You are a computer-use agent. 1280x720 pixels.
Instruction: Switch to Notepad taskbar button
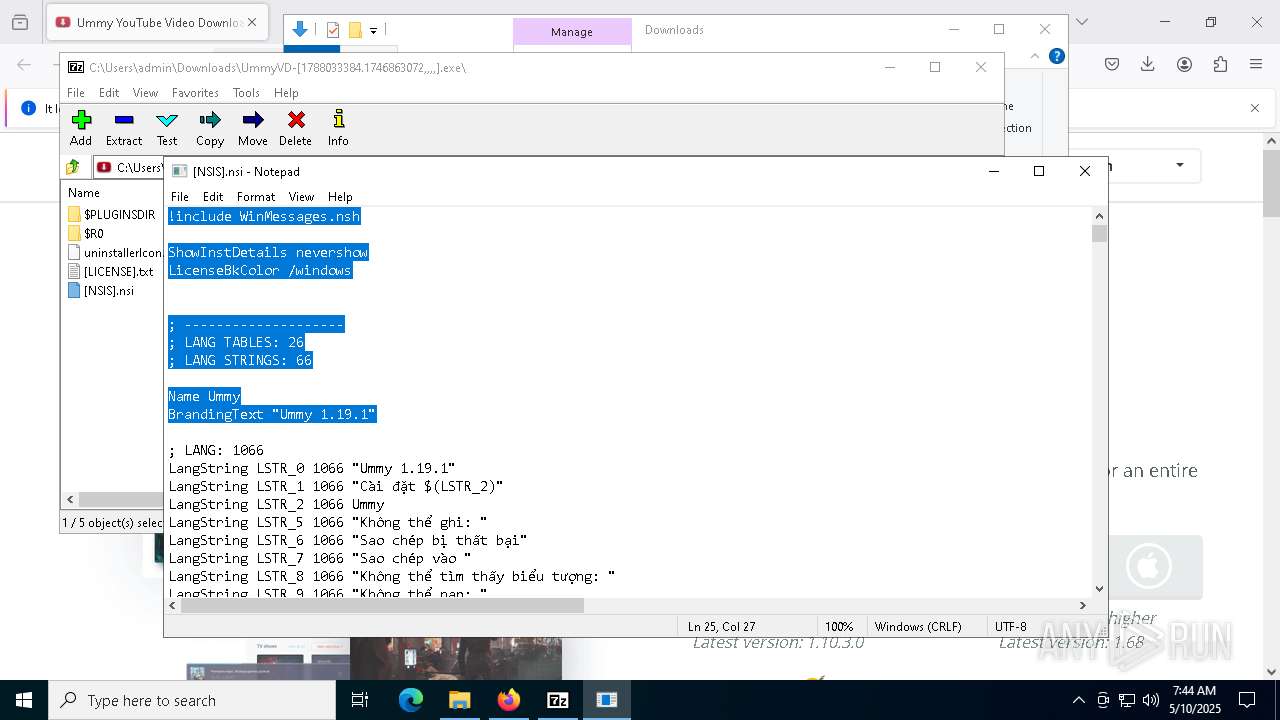point(607,700)
